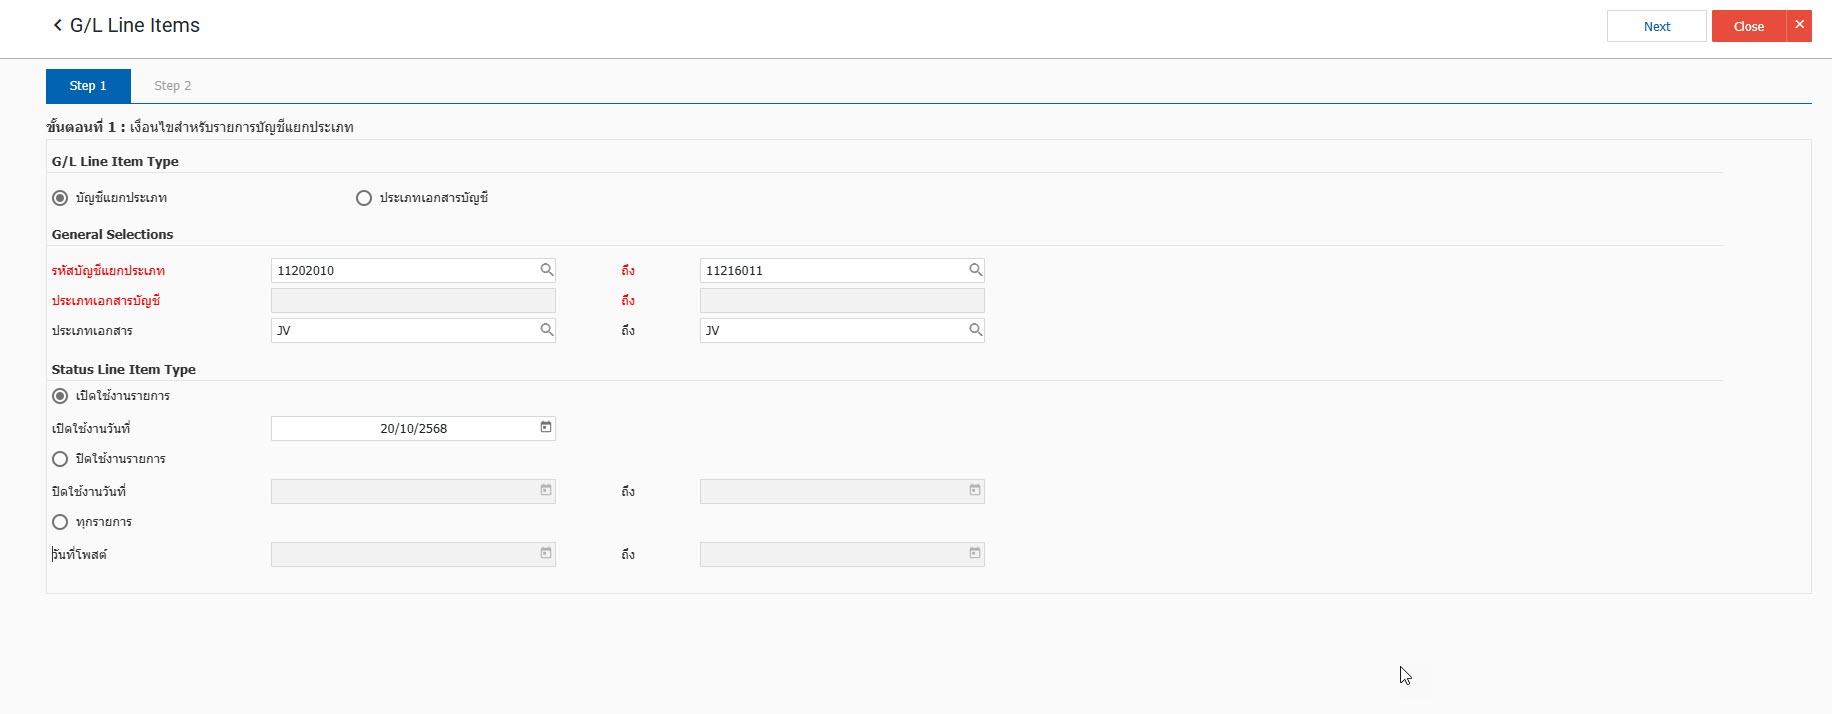Switch to the Step 2 tab
This screenshot has height=714, width=1832.
pos(172,86)
